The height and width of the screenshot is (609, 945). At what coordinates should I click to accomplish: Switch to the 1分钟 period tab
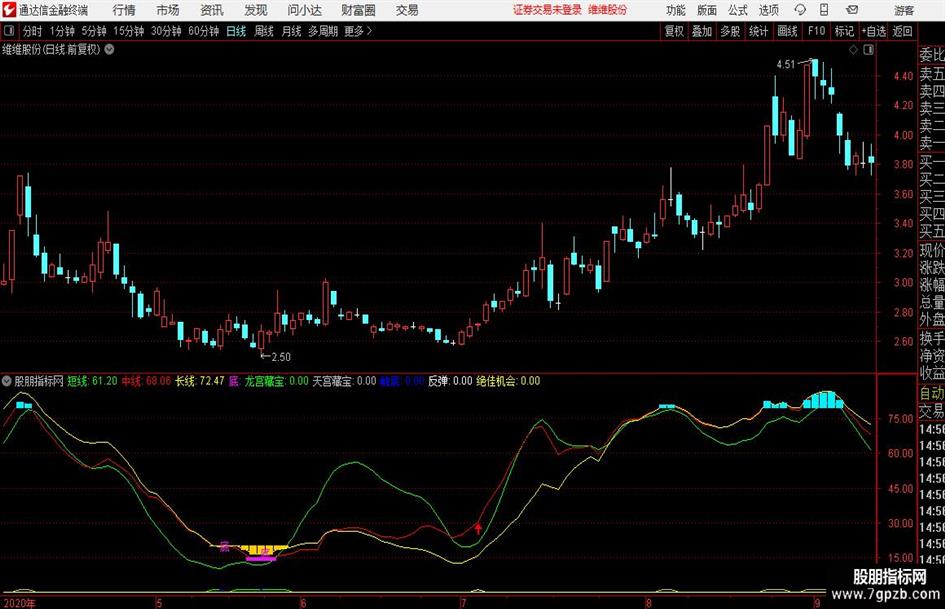click(x=61, y=31)
